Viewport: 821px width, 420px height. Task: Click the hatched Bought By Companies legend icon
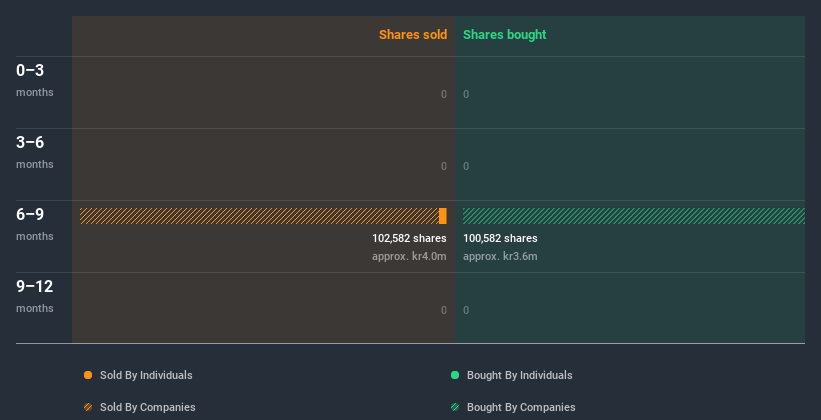coord(455,407)
